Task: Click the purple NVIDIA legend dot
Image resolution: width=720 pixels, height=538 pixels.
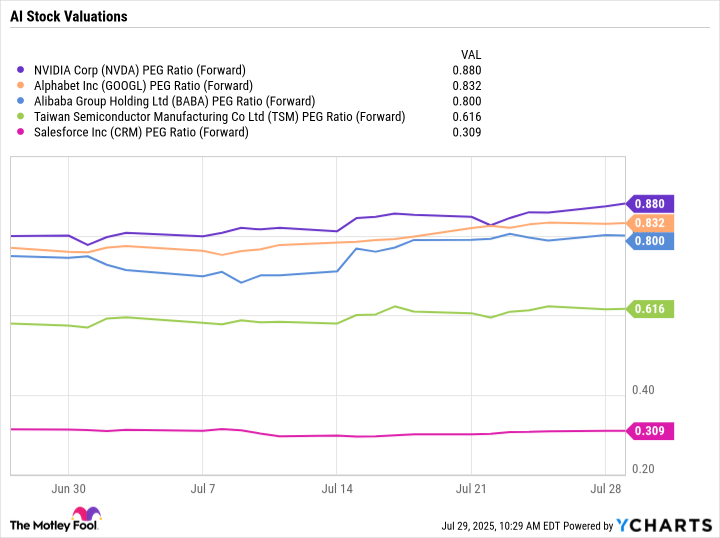Action: [20, 70]
